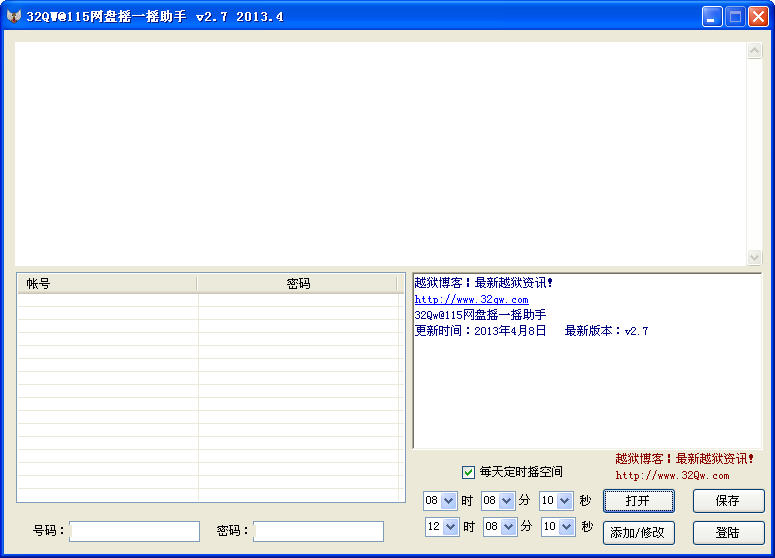The width and height of the screenshot is (775, 558).
Task: Focus the 号码 input field
Action: [x=134, y=531]
